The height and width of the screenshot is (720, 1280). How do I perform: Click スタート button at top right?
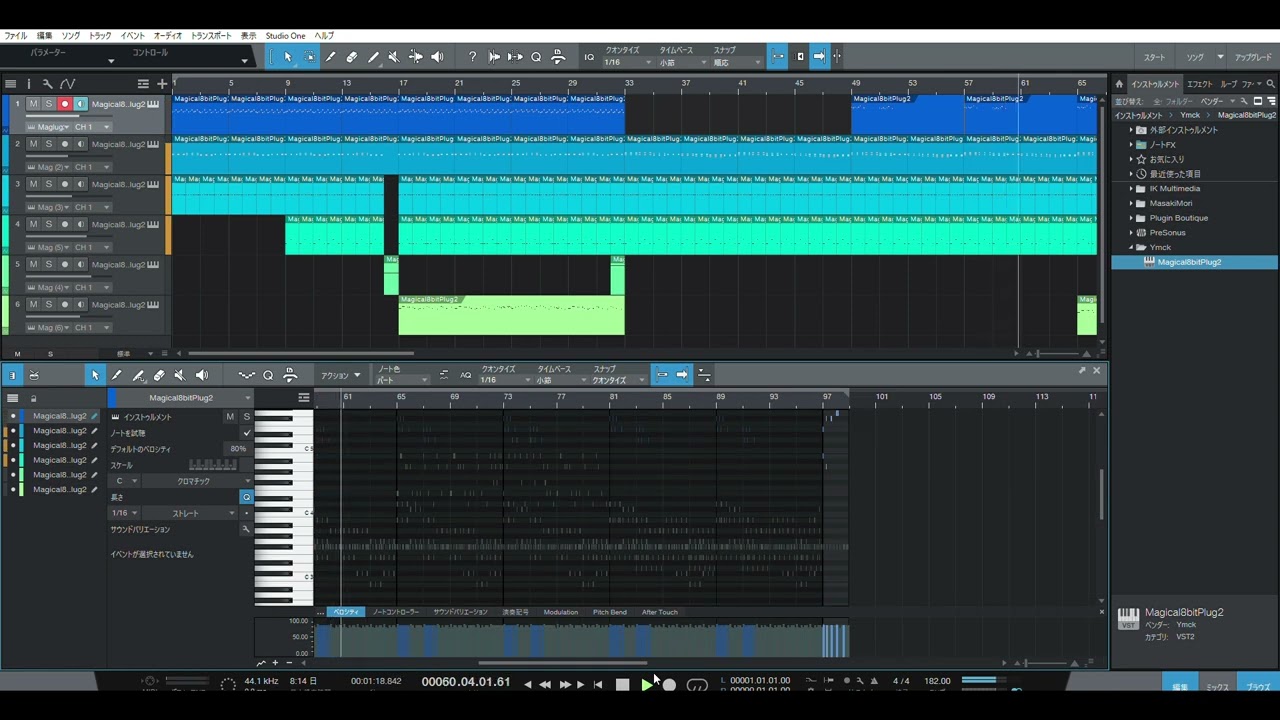[x=1155, y=58]
